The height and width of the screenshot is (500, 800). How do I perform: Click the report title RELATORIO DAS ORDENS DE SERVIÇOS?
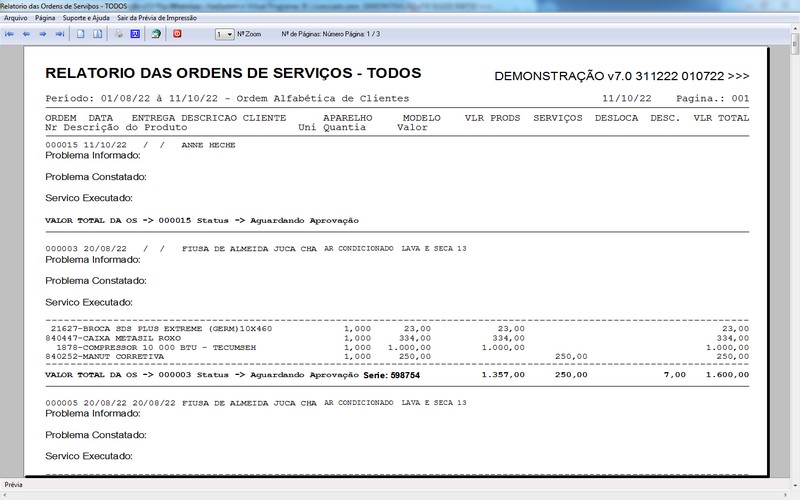pos(233,73)
